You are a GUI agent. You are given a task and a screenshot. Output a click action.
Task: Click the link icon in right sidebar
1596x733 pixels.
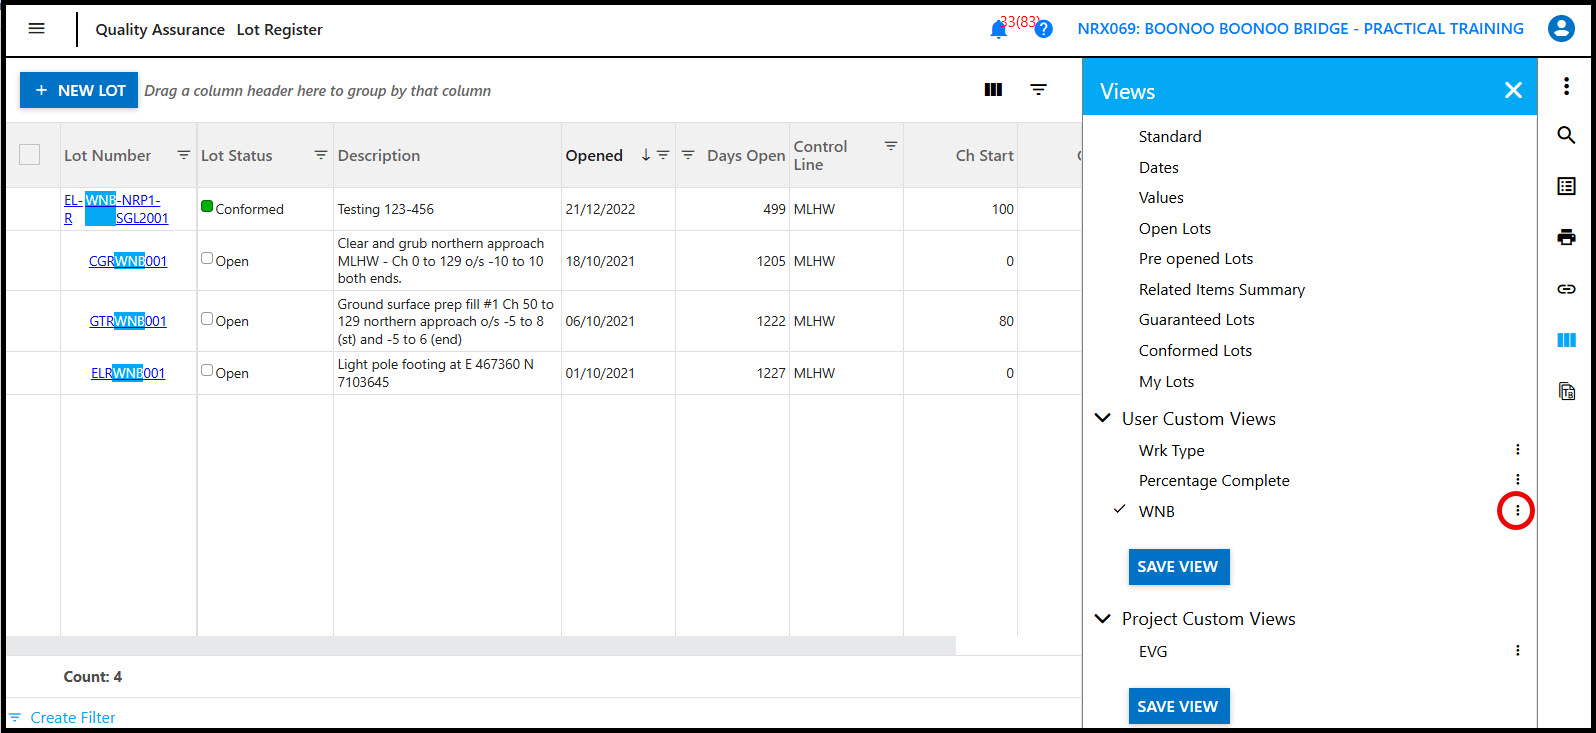tap(1566, 289)
